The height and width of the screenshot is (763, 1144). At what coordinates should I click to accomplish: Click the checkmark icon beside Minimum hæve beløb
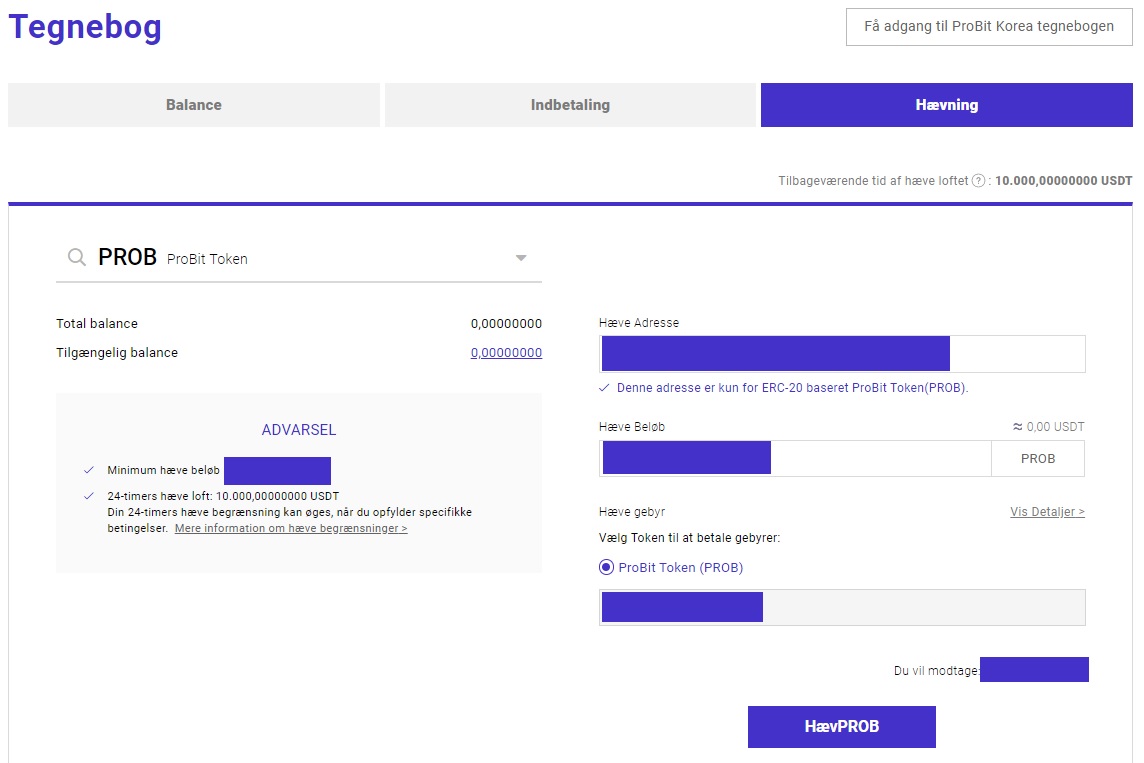point(89,470)
